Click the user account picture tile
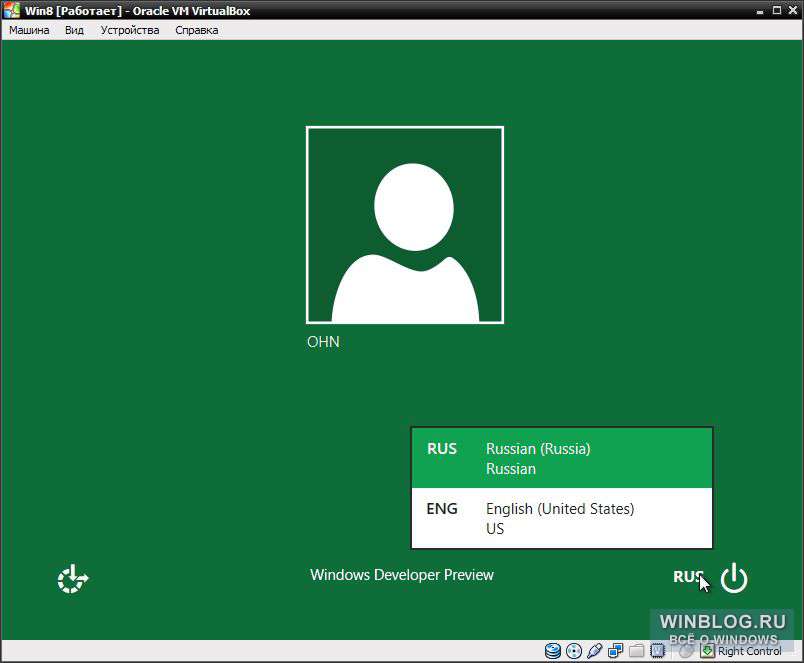The width and height of the screenshot is (804, 663). pos(405,225)
